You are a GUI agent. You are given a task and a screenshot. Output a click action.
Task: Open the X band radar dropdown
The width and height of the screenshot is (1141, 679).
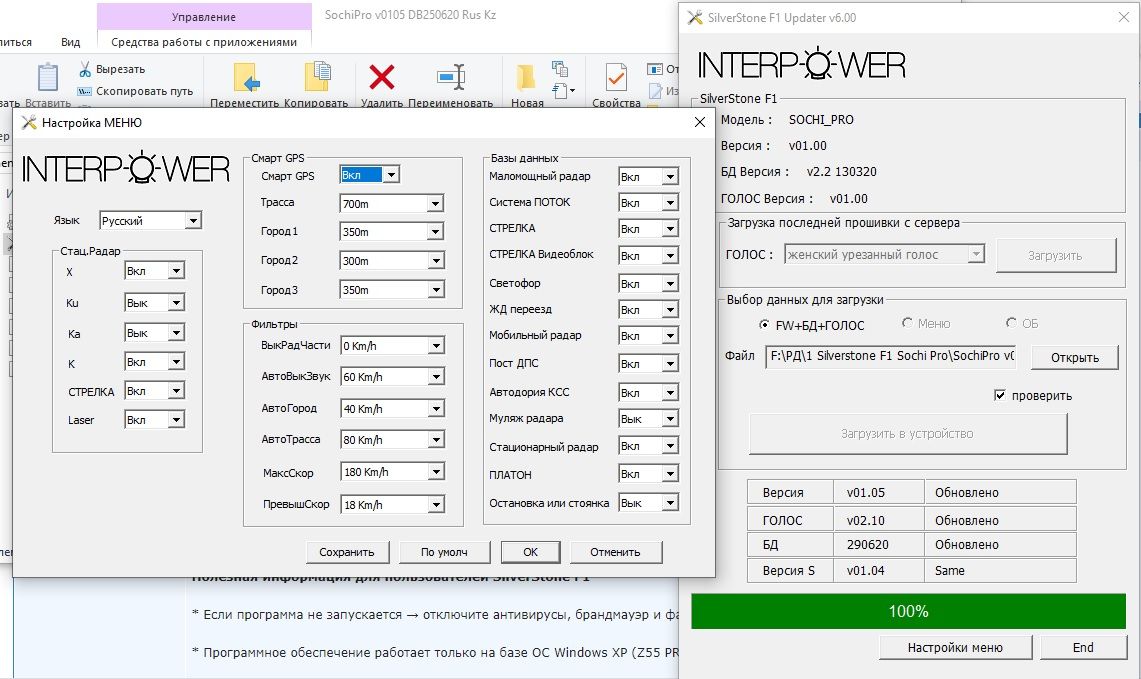[x=176, y=271]
